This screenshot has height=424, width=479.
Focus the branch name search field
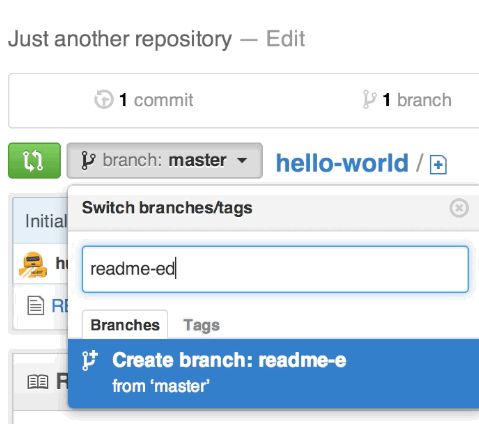(275, 269)
